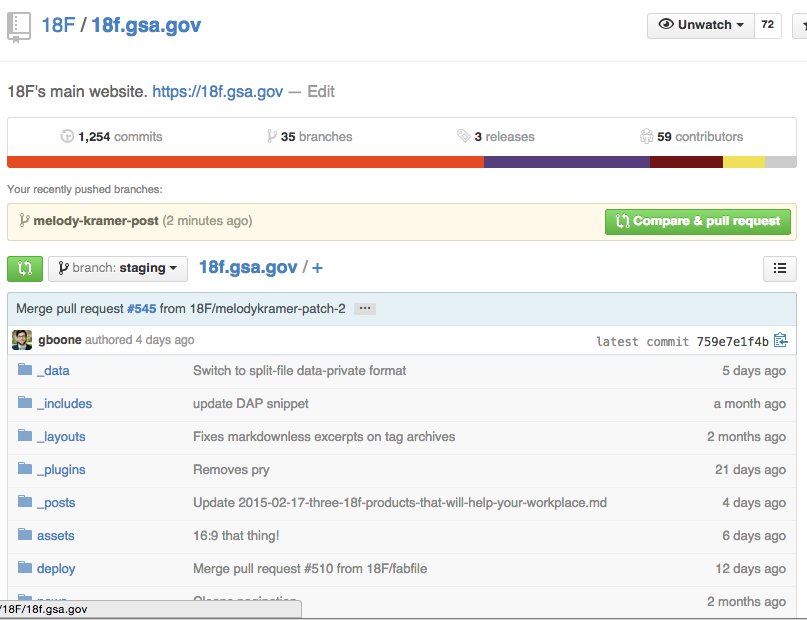Image resolution: width=807 pixels, height=620 pixels.
Task: Click the _plugins folder icon
Action: [x=25, y=468]
